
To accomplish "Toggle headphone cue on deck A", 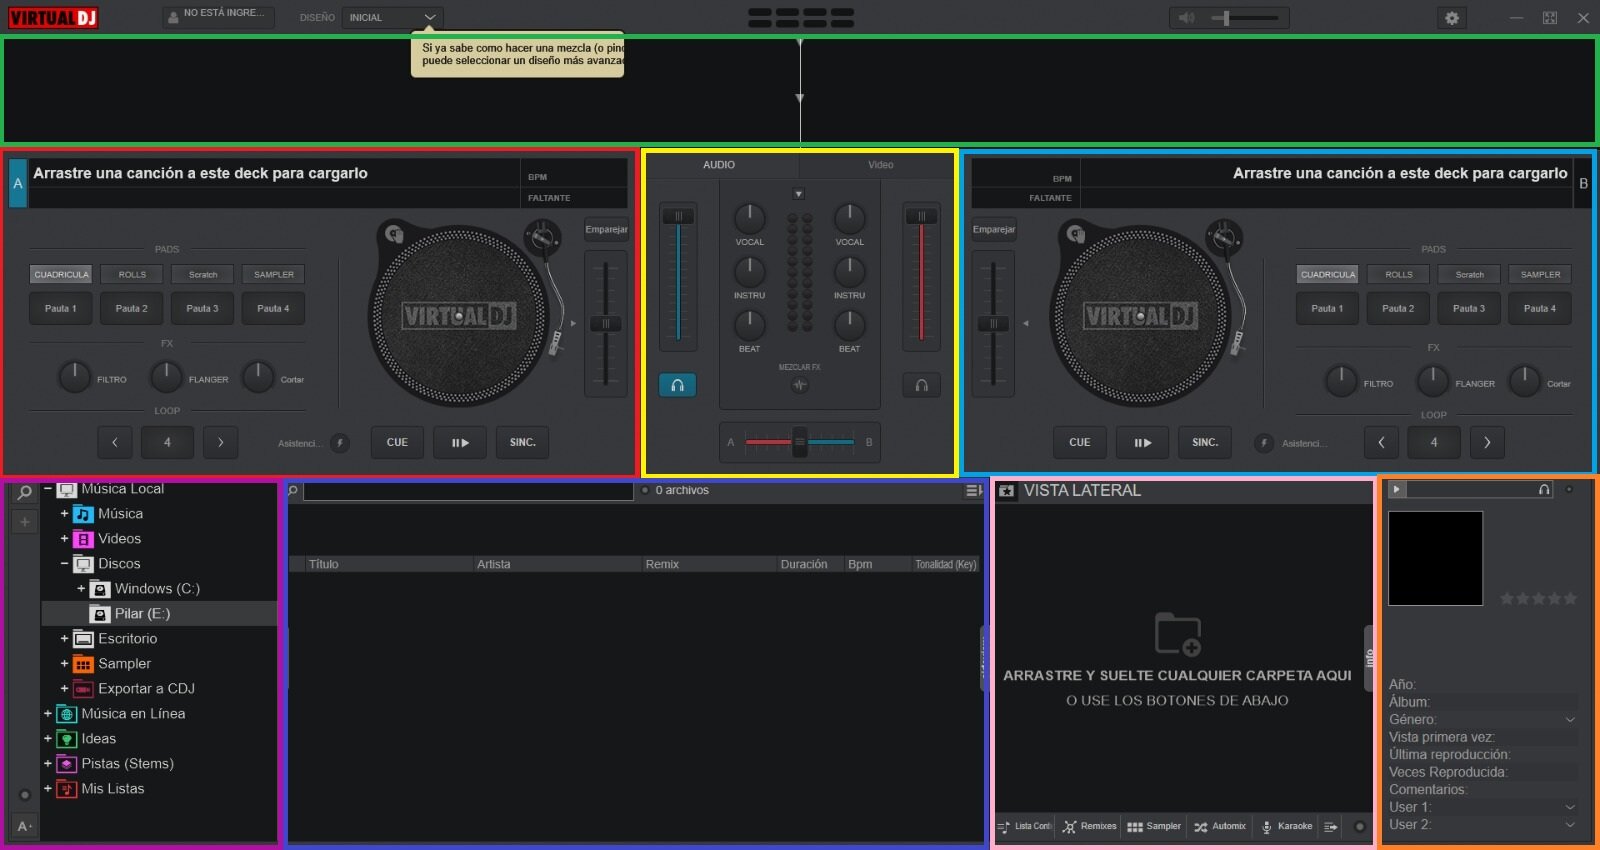I will [x=678, y=385].
